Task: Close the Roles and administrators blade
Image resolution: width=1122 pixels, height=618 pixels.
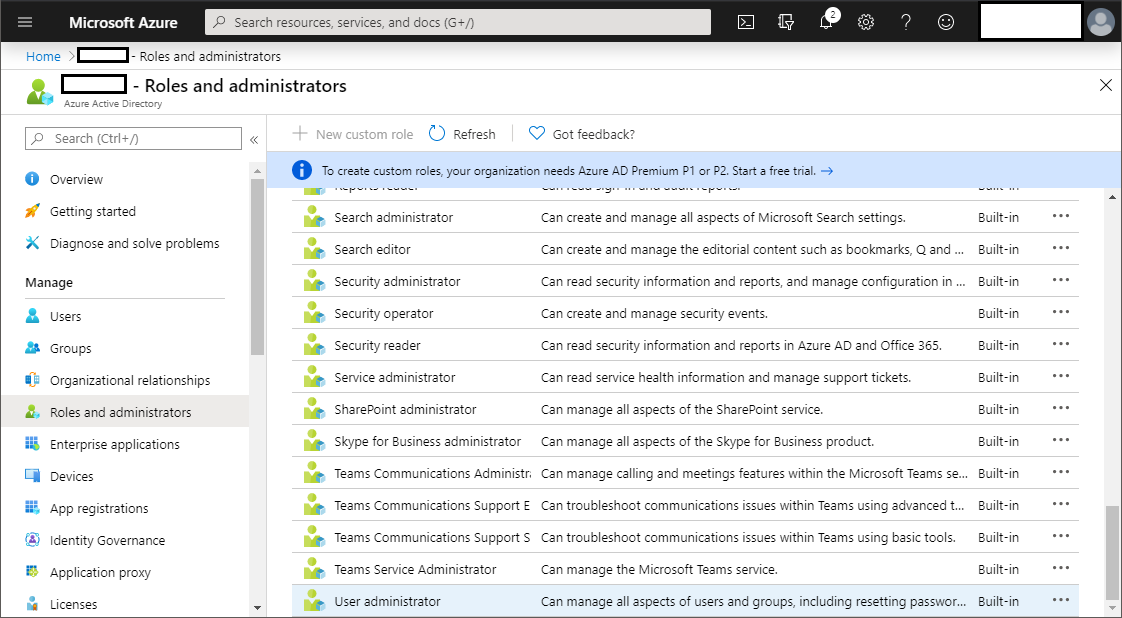Action: 1105,86
